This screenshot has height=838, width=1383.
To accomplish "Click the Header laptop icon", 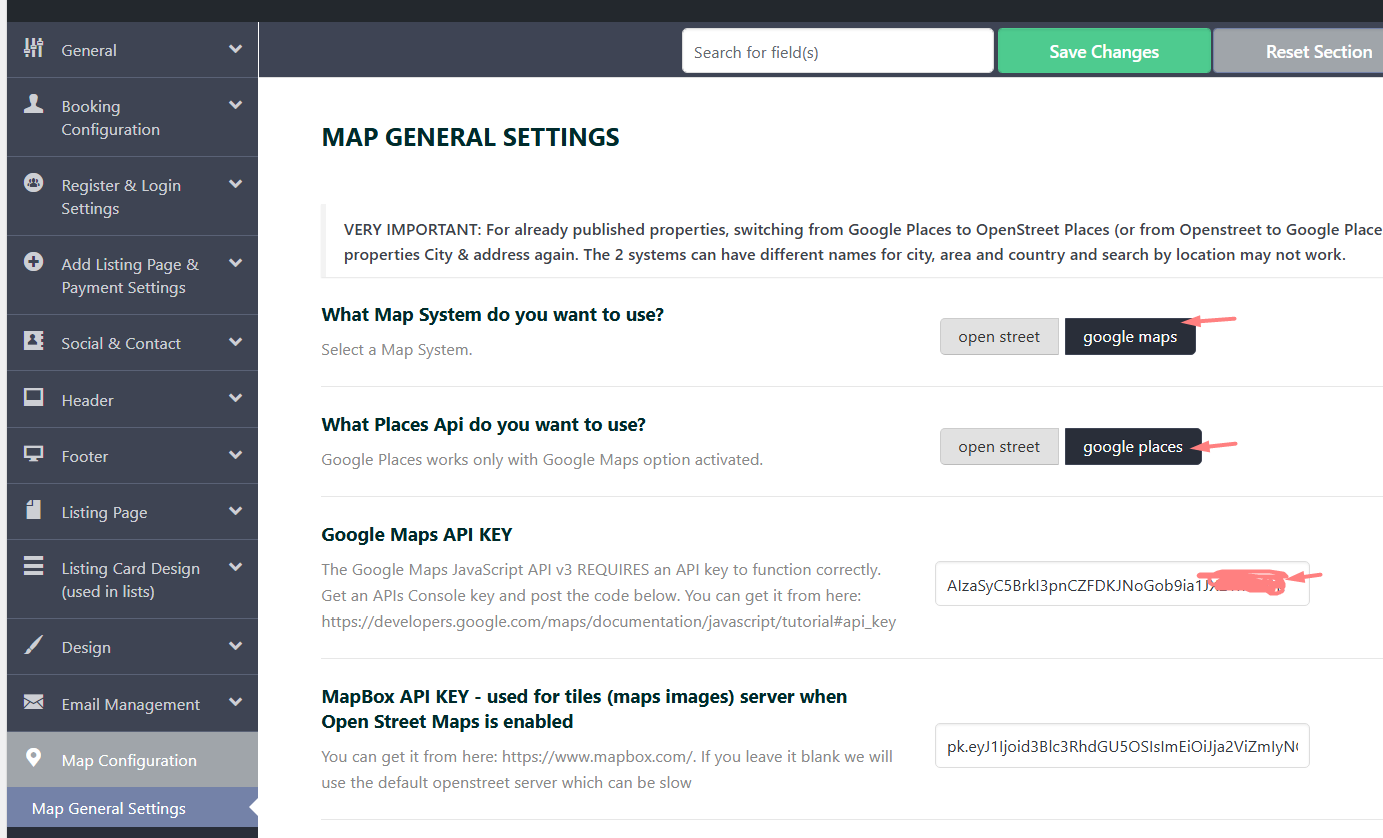I will coord(34,398).
